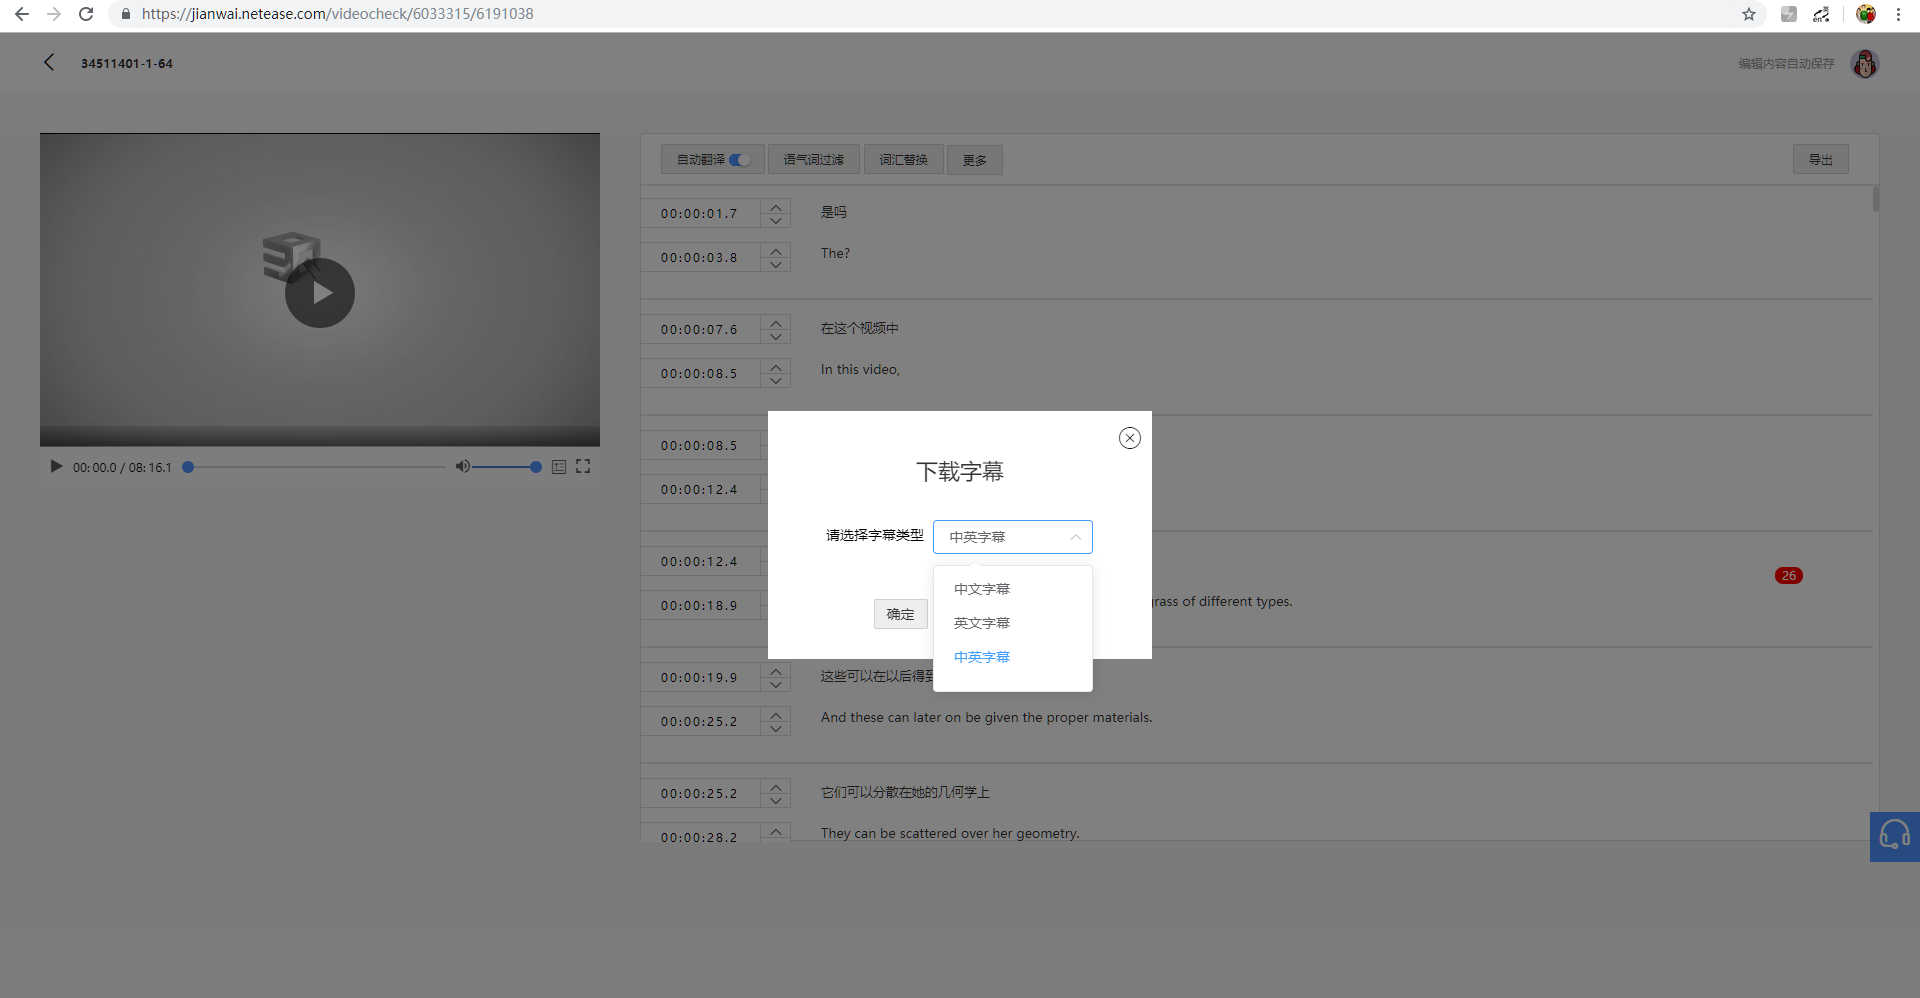
Task: Bookmark this page with star icon
Action: tap(1749, 14)
